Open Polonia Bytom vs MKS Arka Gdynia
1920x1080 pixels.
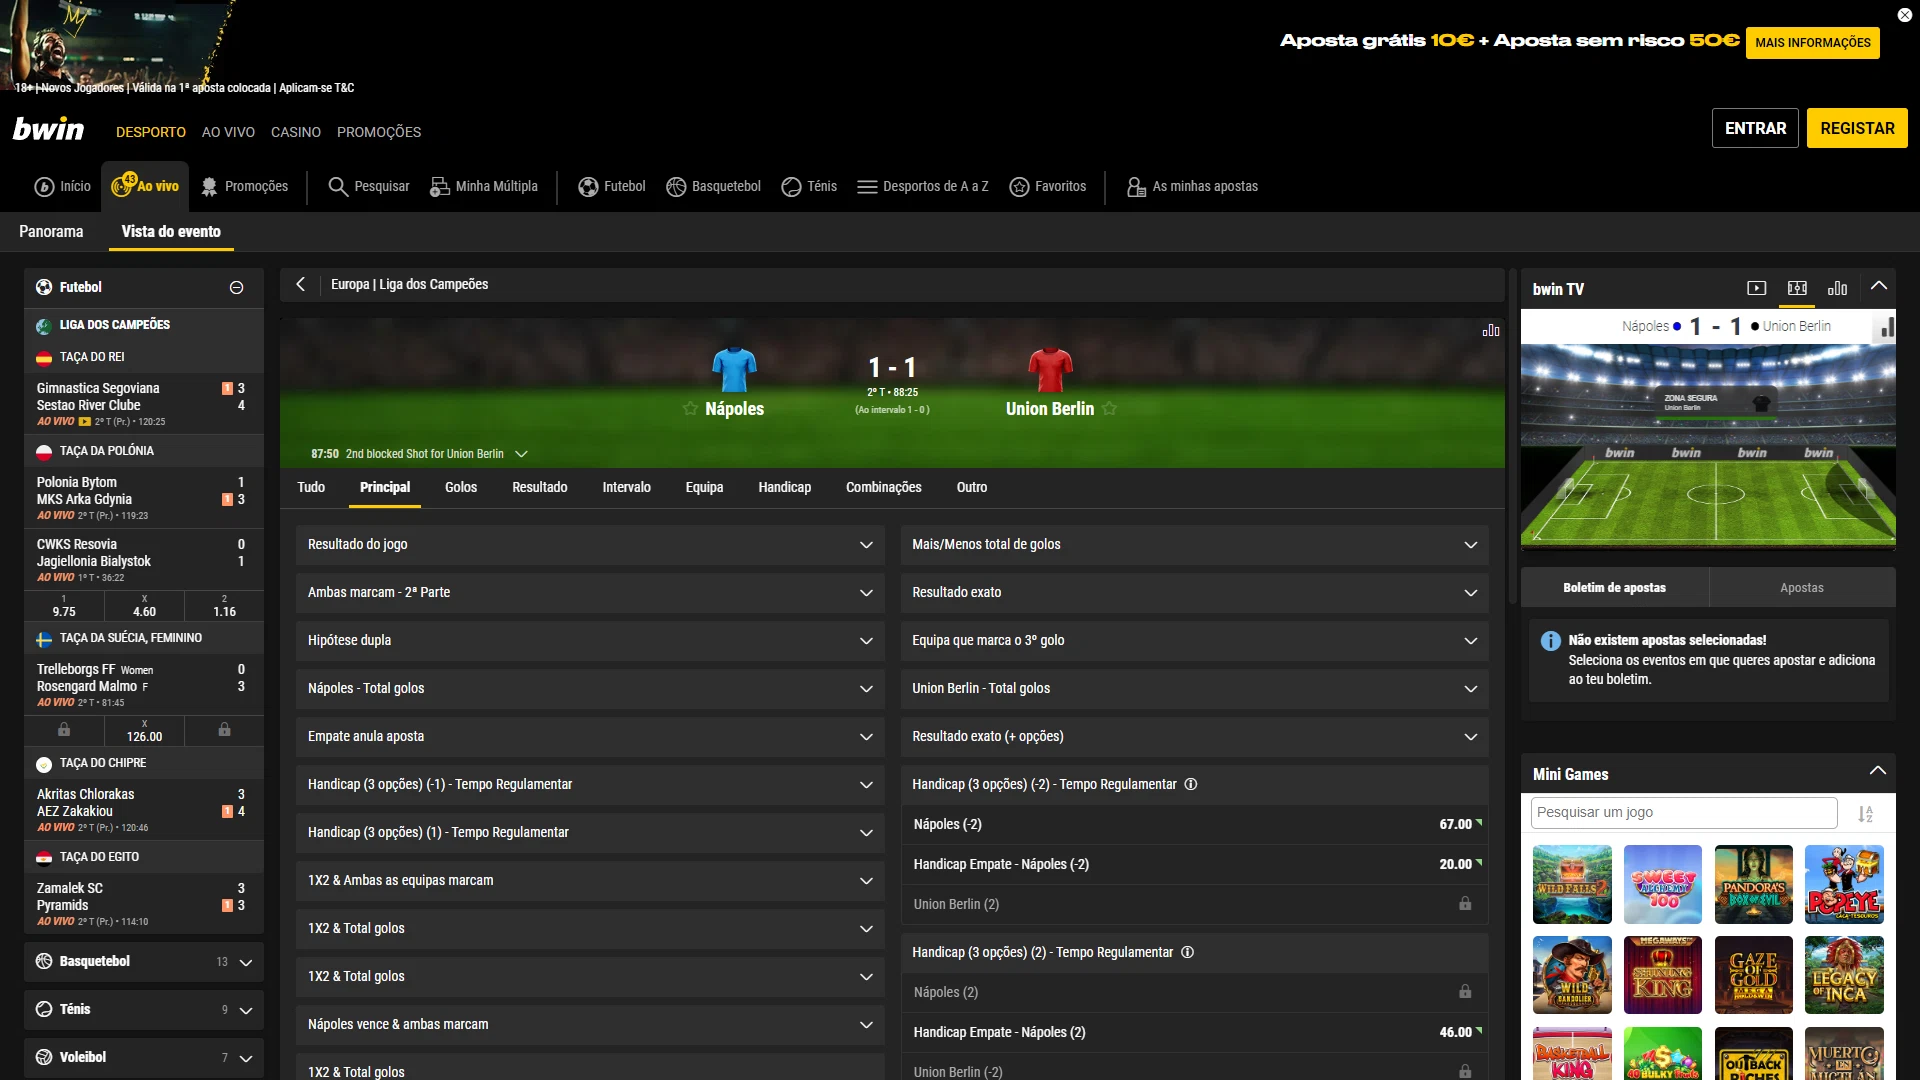point(143,497)
